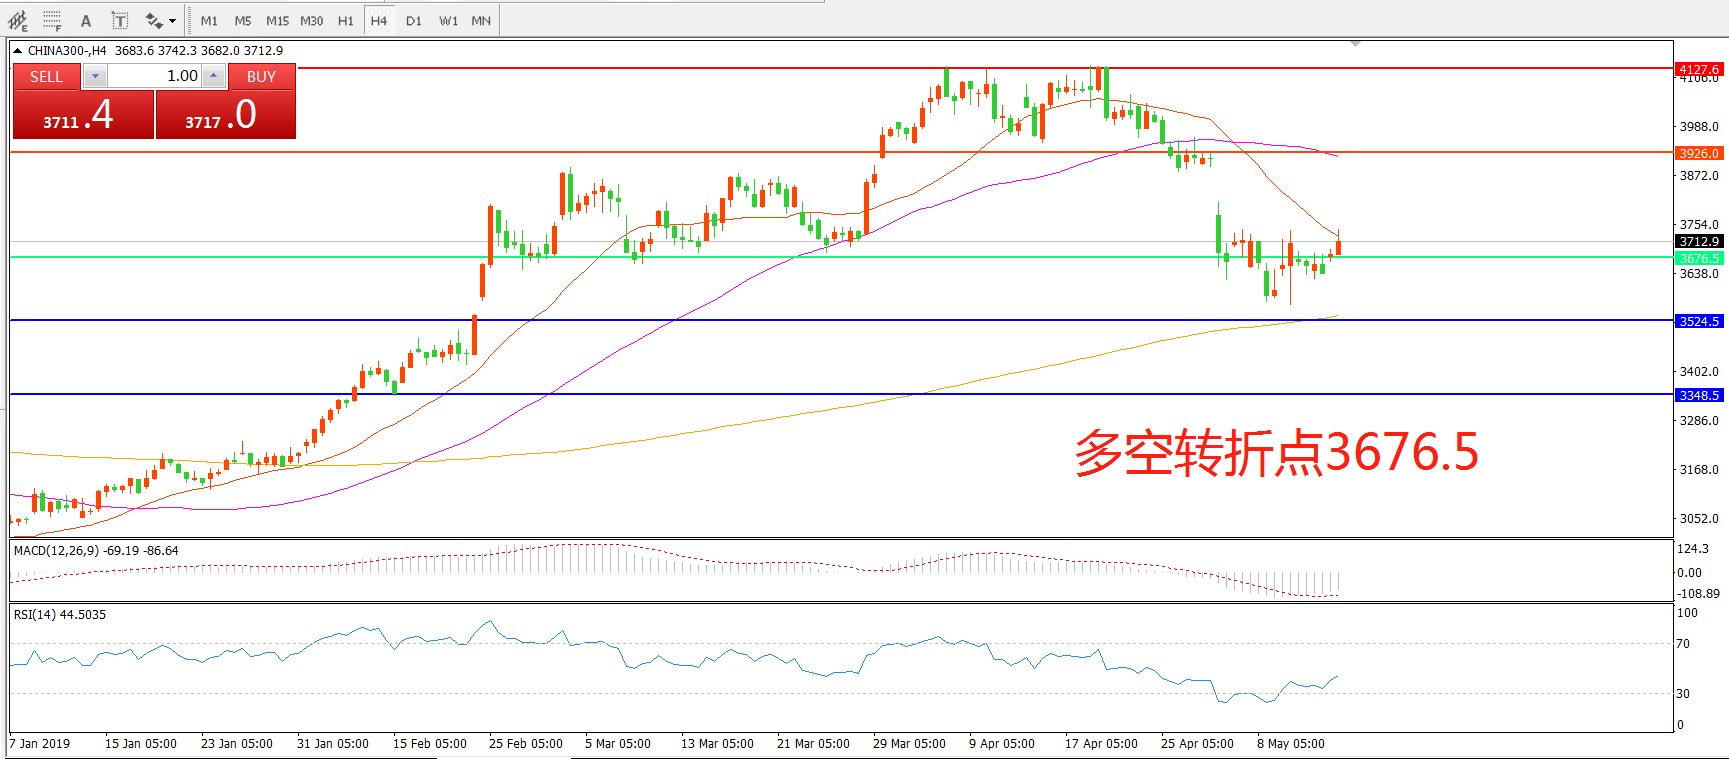The height and width of the screenshot is (759, 1729).
Task: Select the MN monthly timeframe
Action: click(481, 20)
